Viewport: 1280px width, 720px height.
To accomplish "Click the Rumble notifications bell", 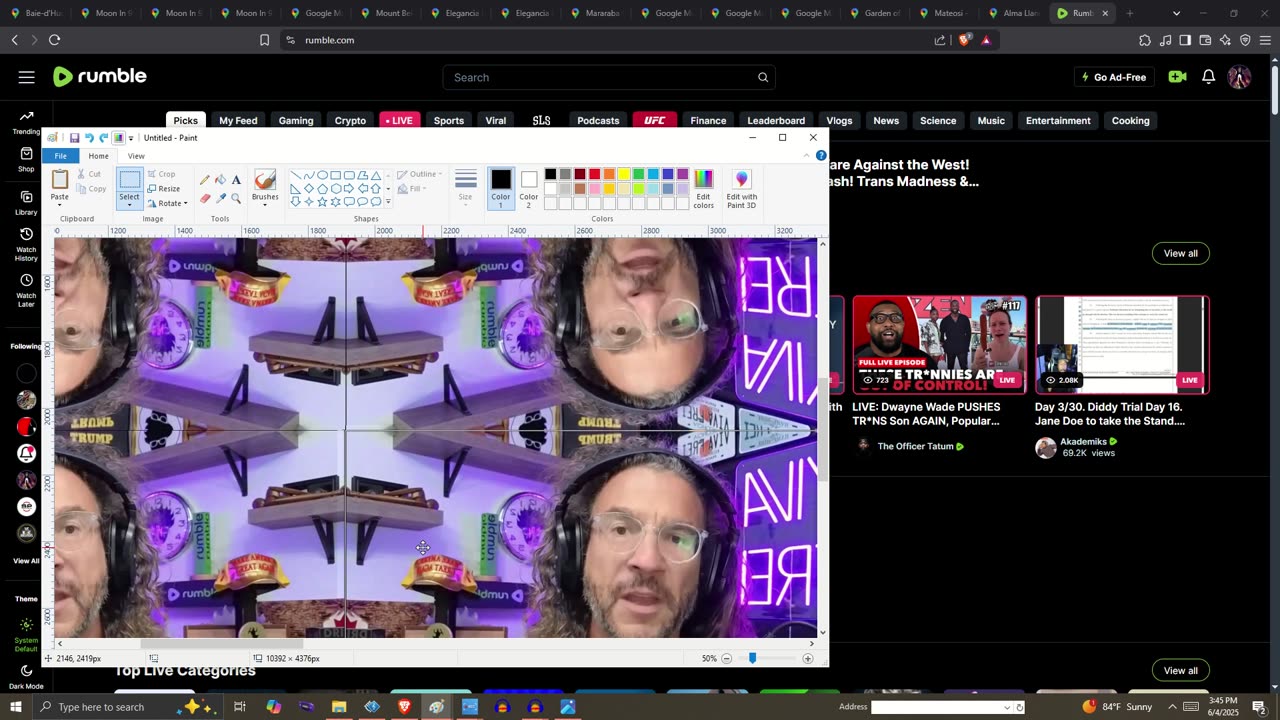I will 1208,77.
